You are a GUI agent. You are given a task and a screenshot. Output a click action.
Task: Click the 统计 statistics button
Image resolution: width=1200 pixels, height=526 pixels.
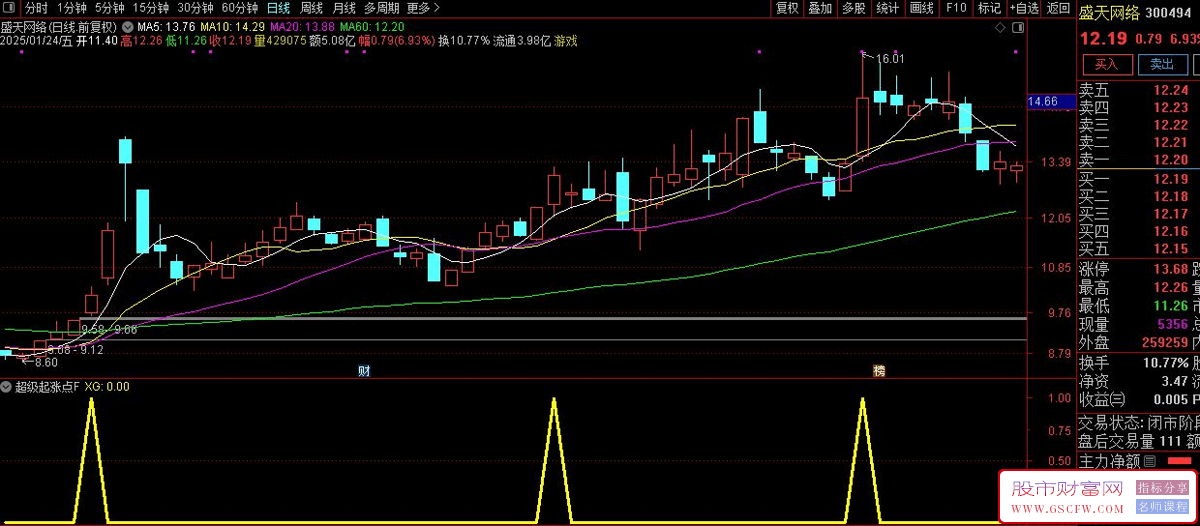[887, 8]
